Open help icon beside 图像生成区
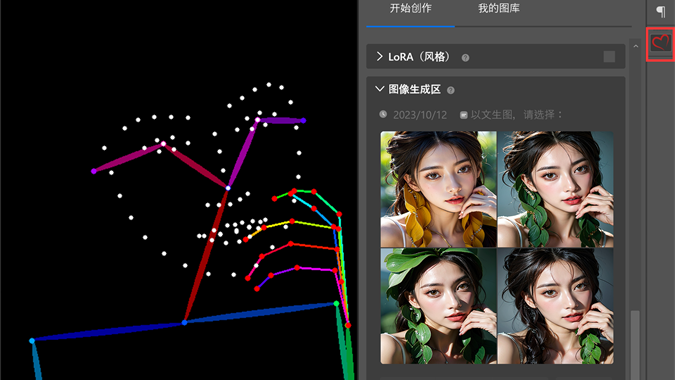 click(x=451, y=90)
